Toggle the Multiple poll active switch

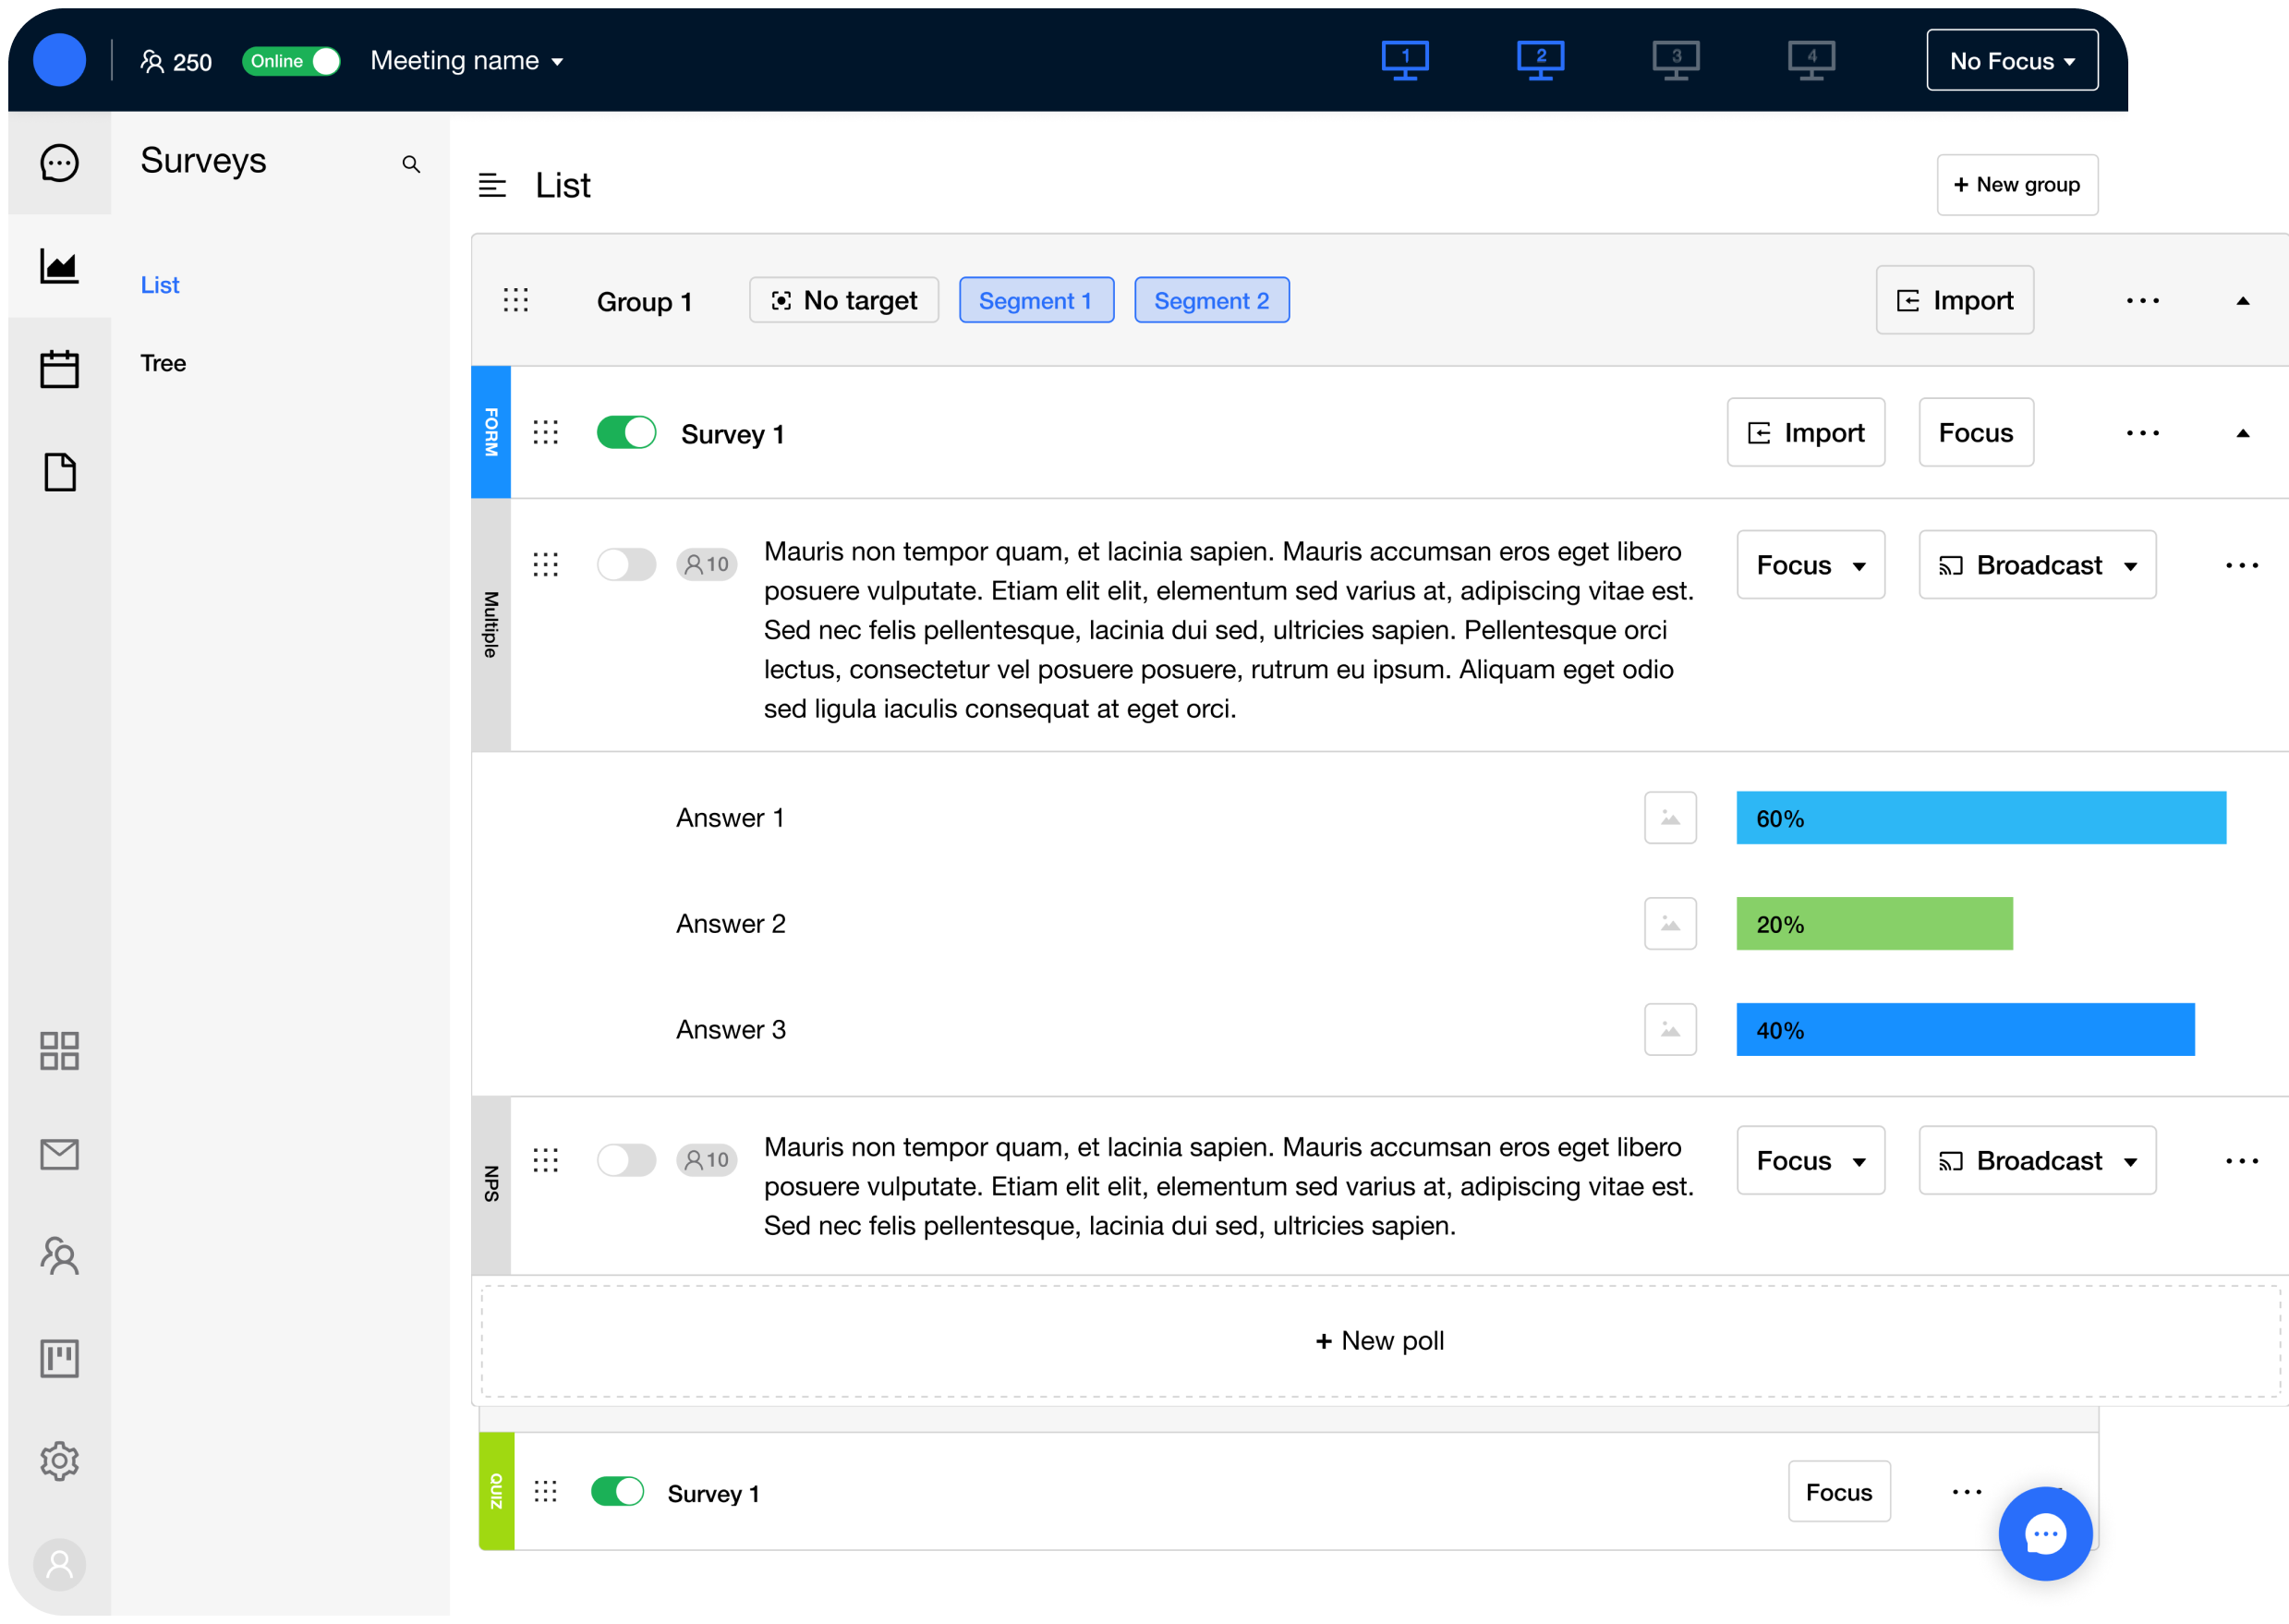[625, 563]
